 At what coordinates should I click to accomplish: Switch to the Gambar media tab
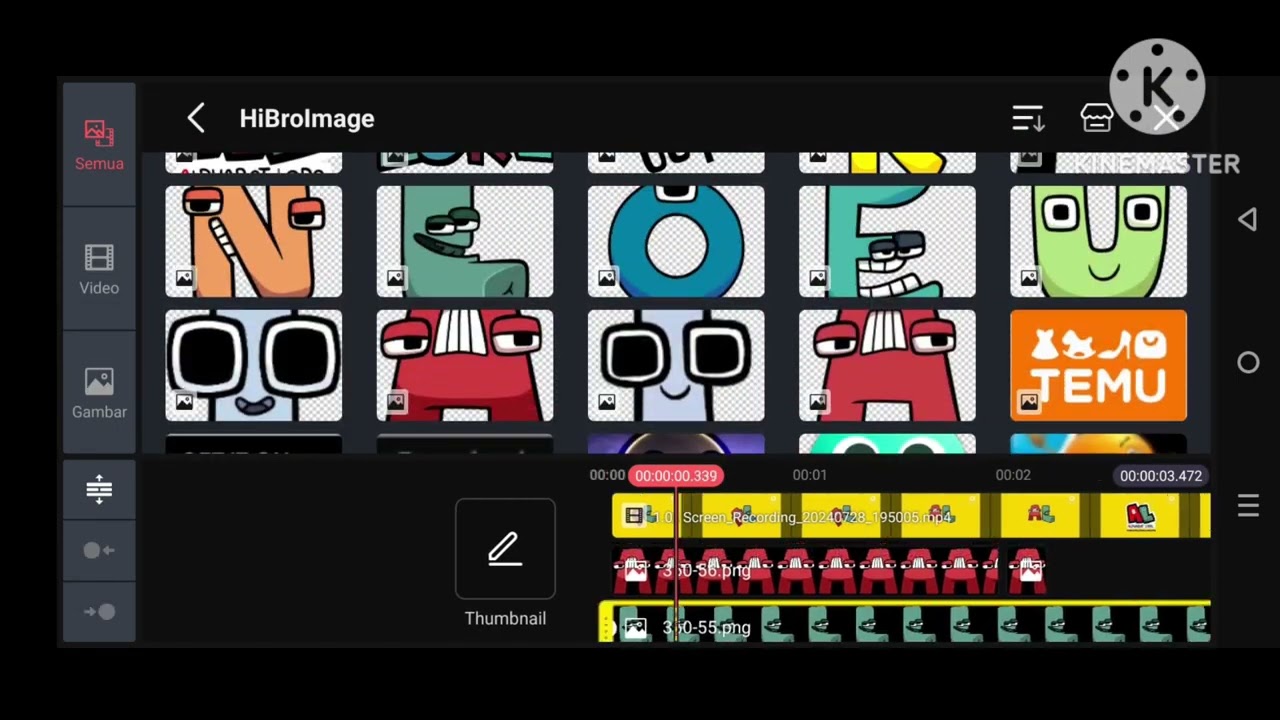(99, 394)
